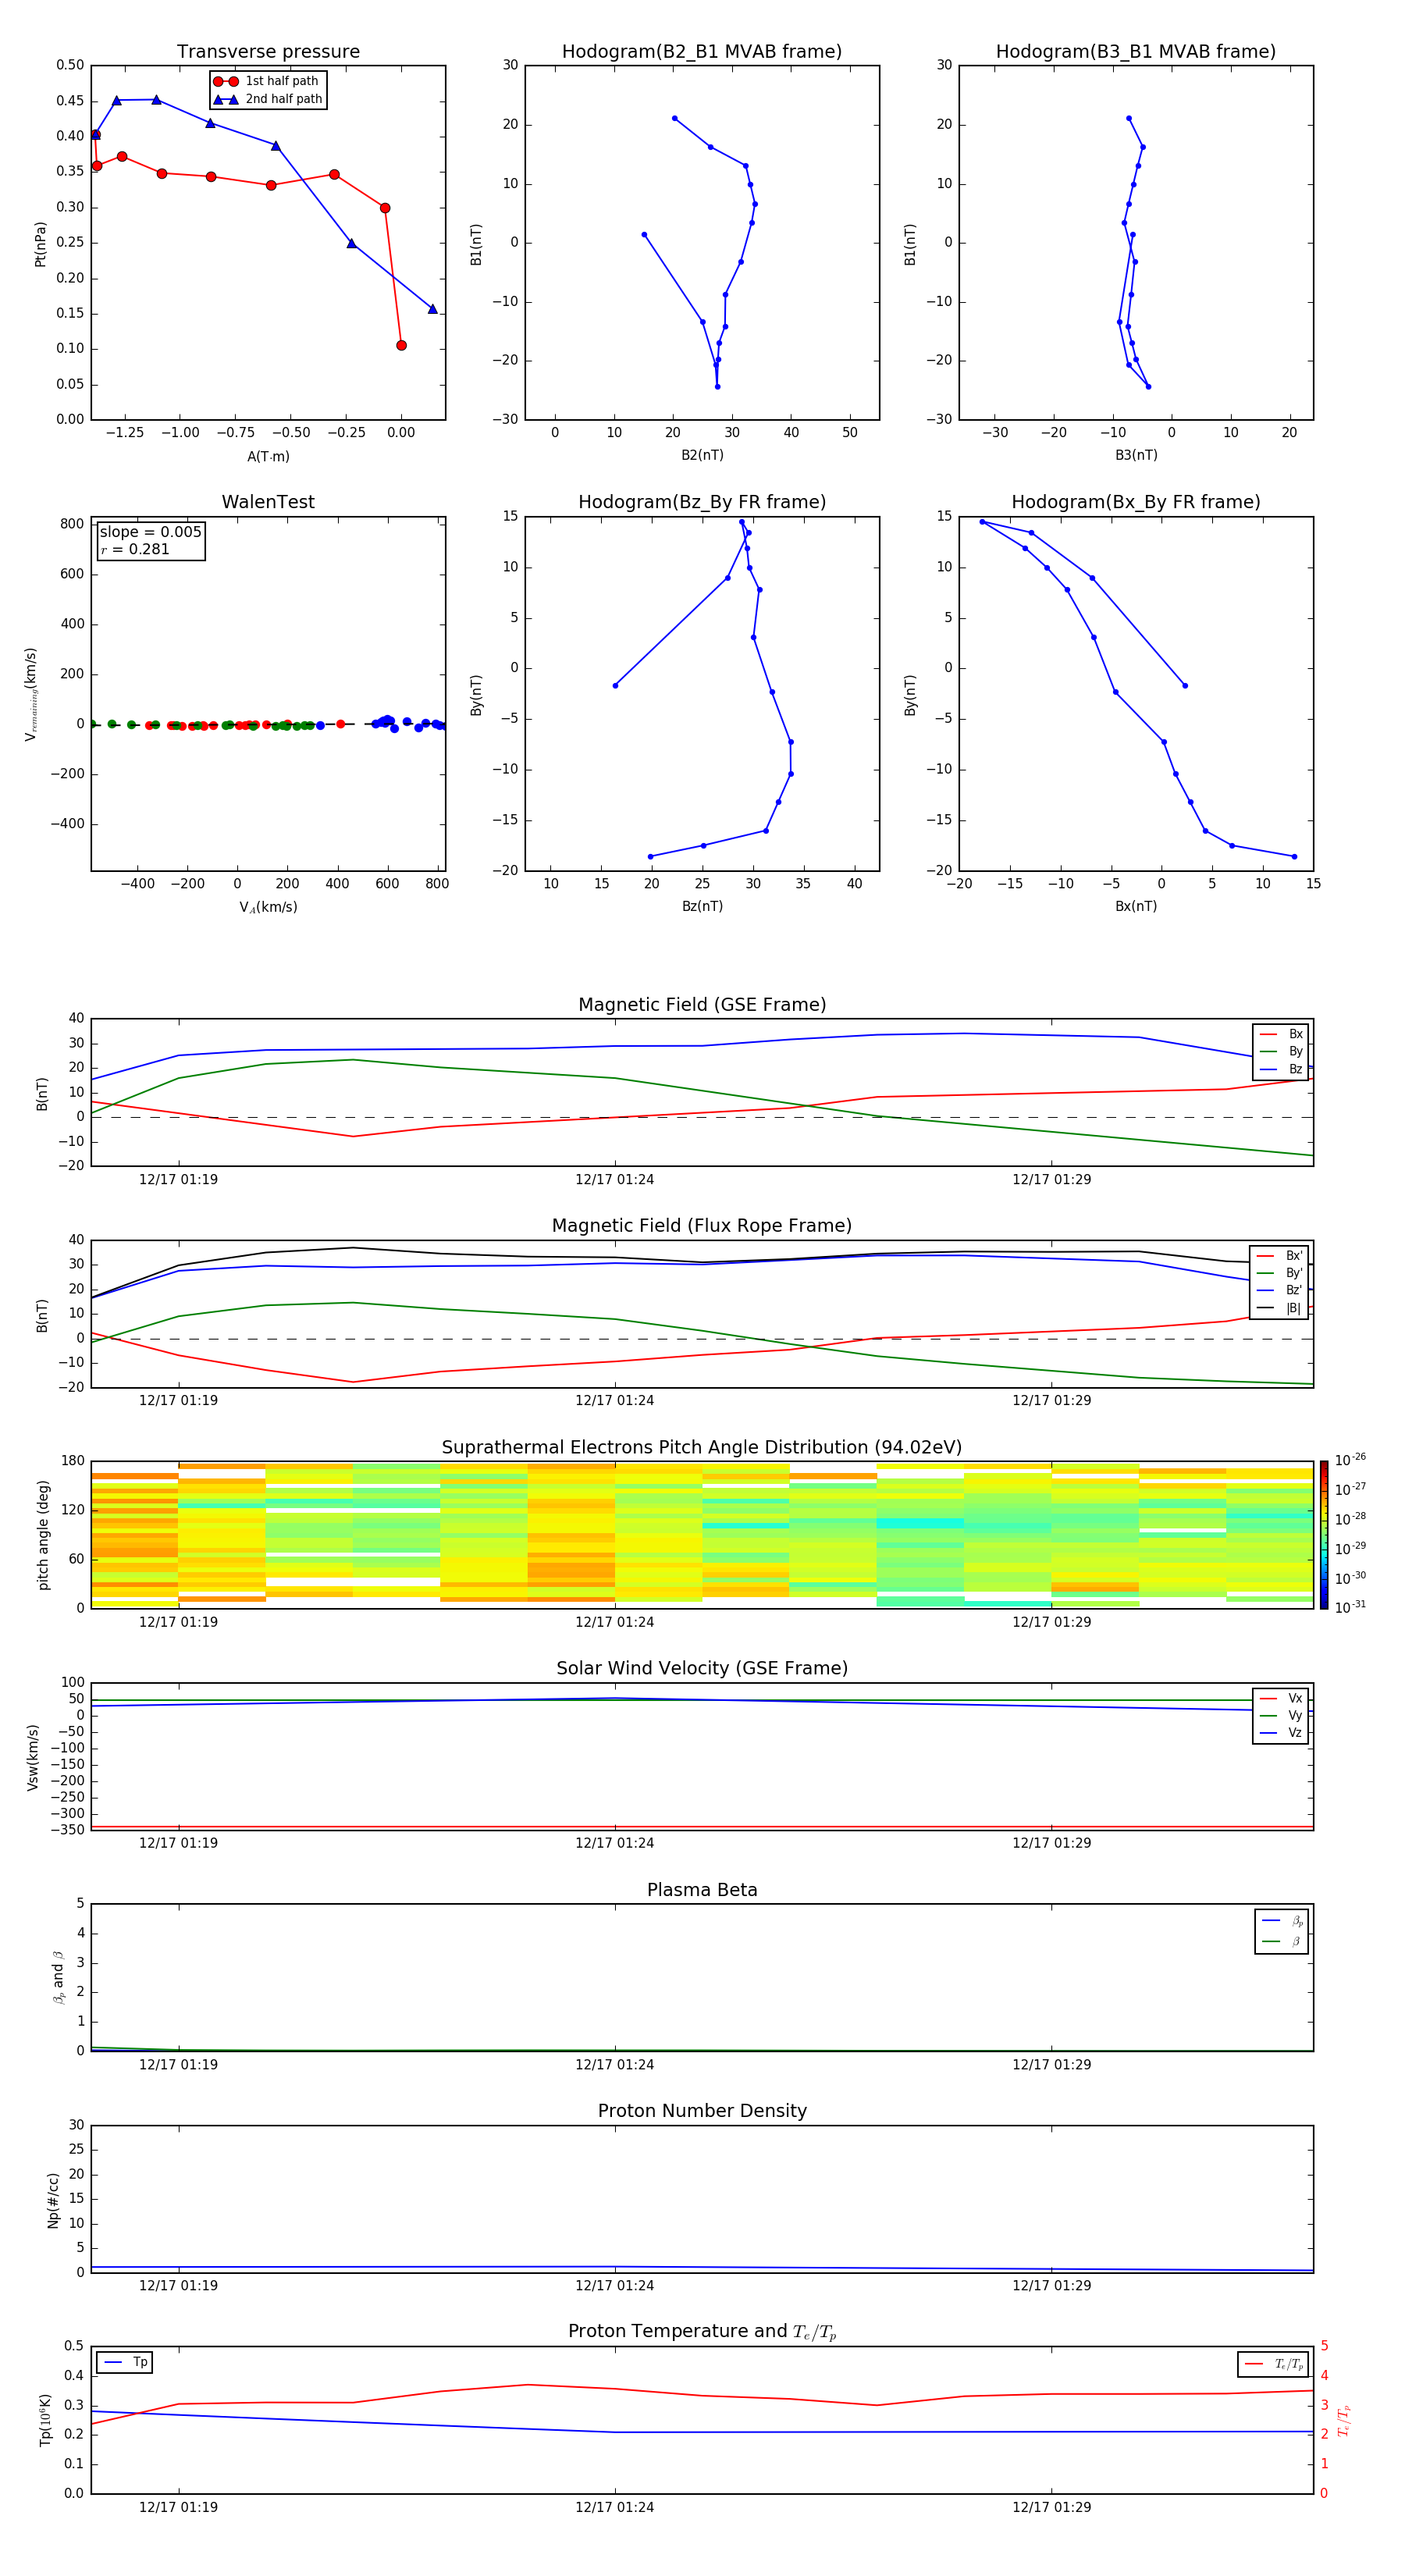The width and height of the screenshot is (1405, 2576).
Task: Click the 'Magnetic Field (GSE Frame)' title
Action: [x=702, y=1005]
